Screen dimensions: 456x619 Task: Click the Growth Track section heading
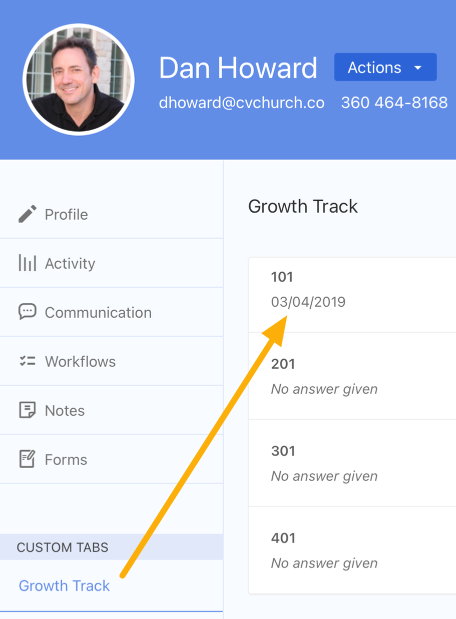[303, 206]
